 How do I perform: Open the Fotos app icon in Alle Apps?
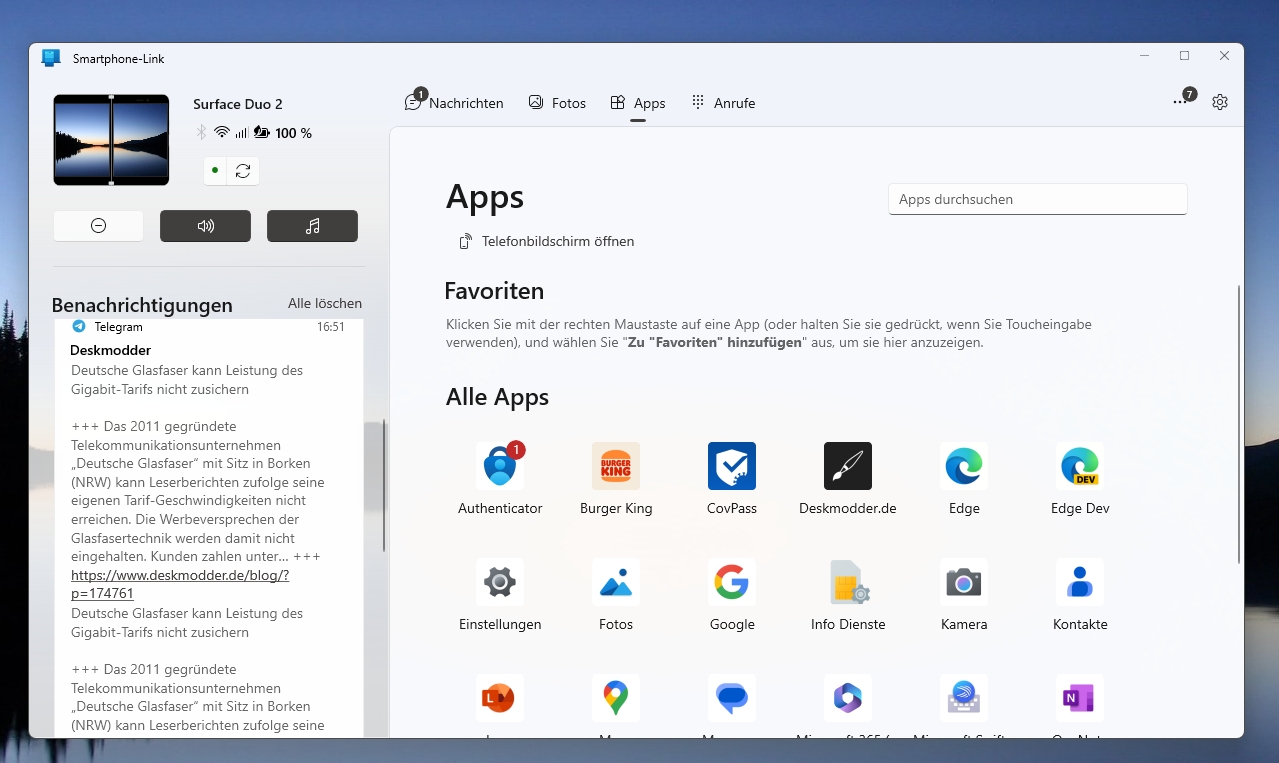[616, 582]
